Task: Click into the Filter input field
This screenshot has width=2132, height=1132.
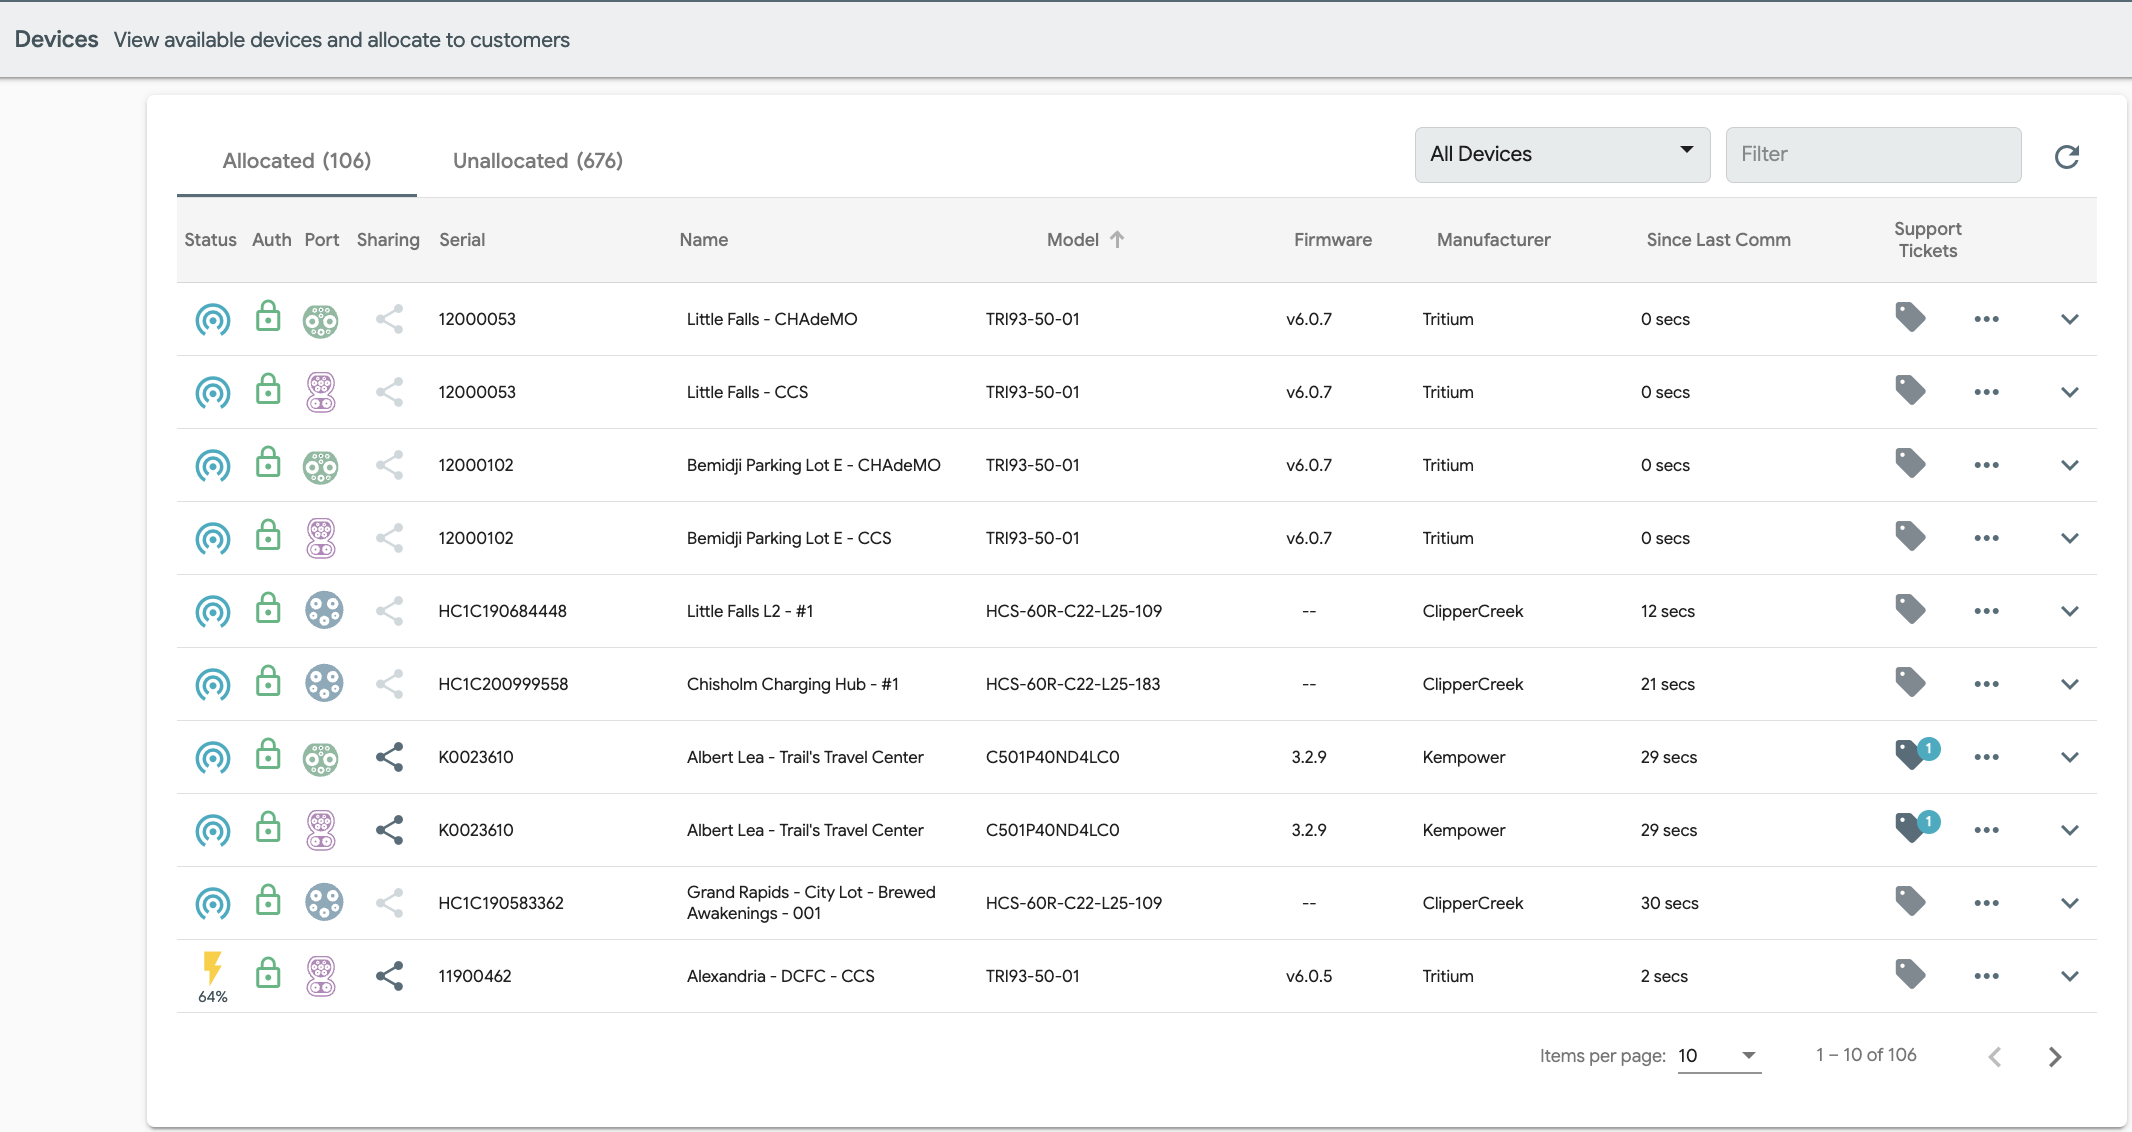Action: coord(1873,154)
